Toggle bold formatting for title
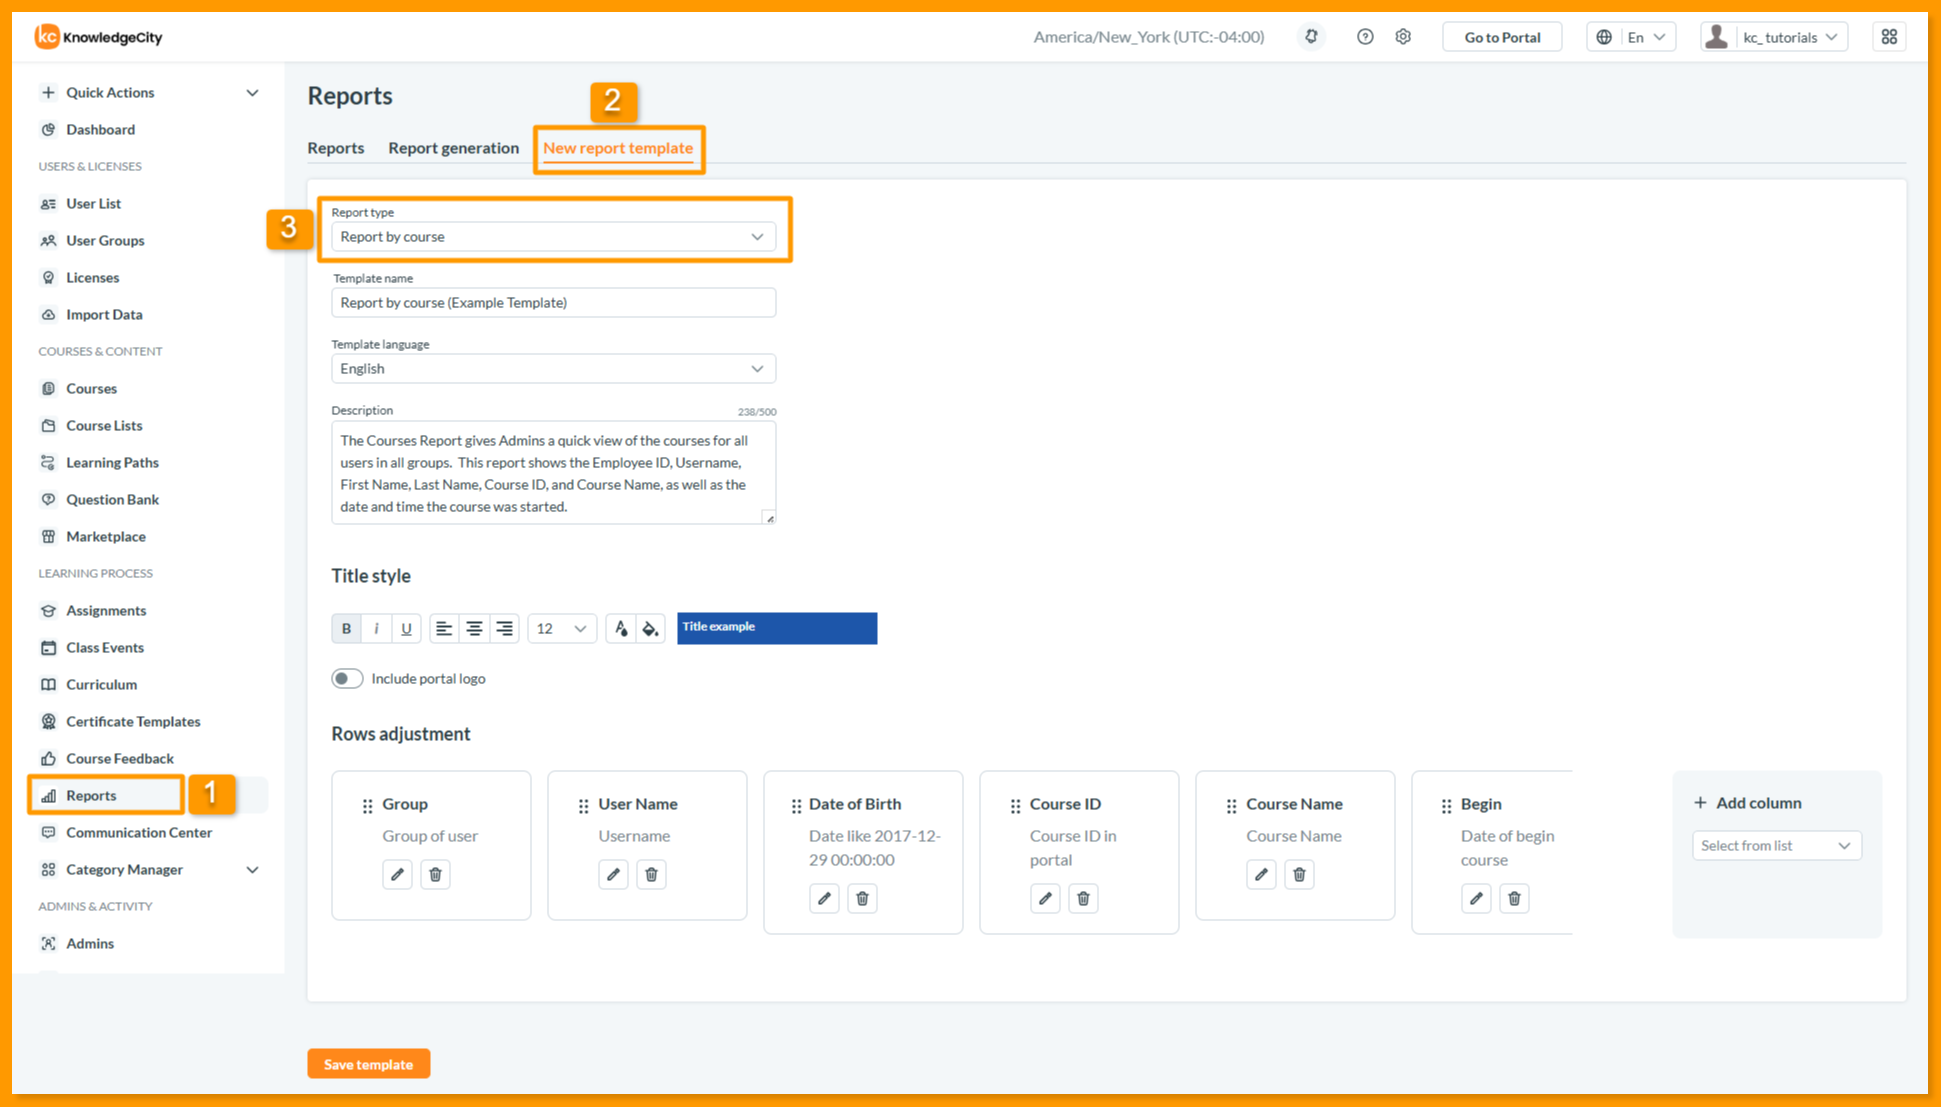 tap(346, 628)
